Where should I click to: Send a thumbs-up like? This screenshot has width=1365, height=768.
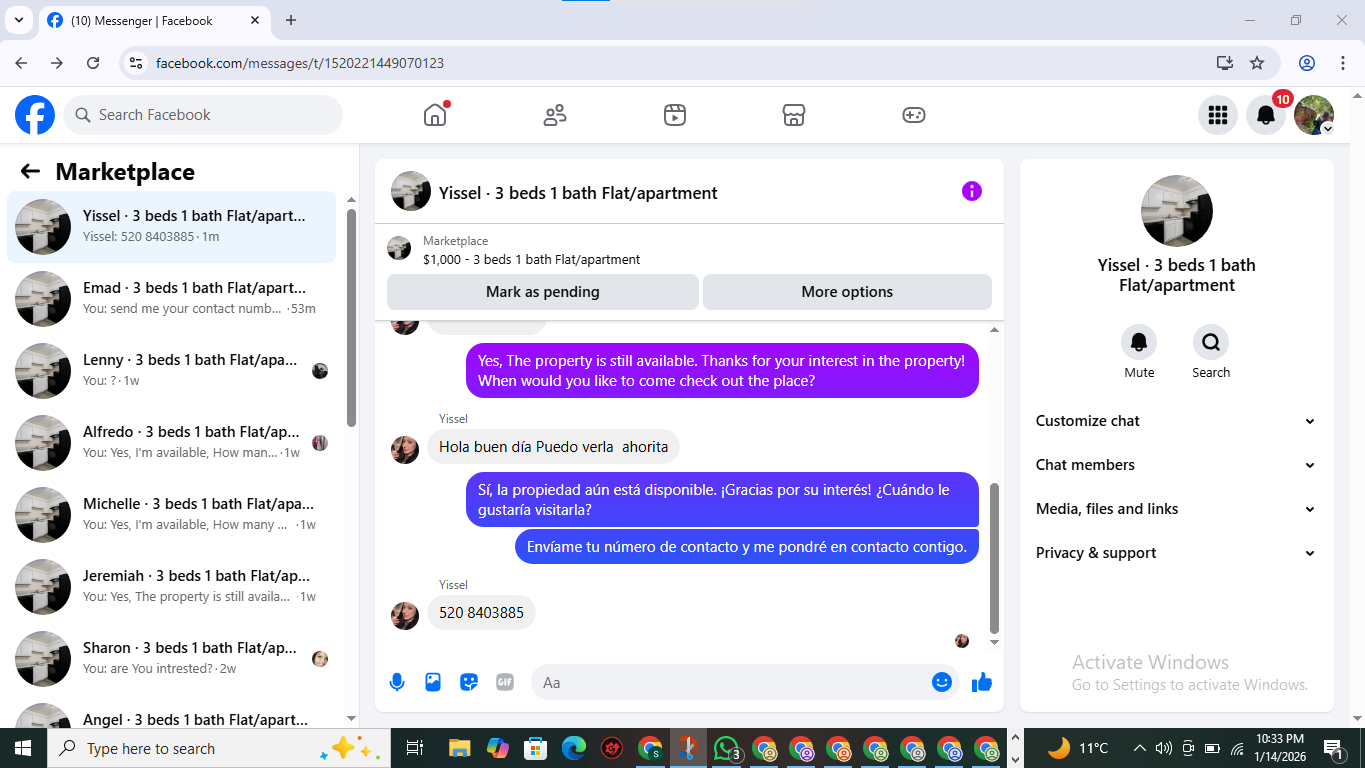[982, 682]
